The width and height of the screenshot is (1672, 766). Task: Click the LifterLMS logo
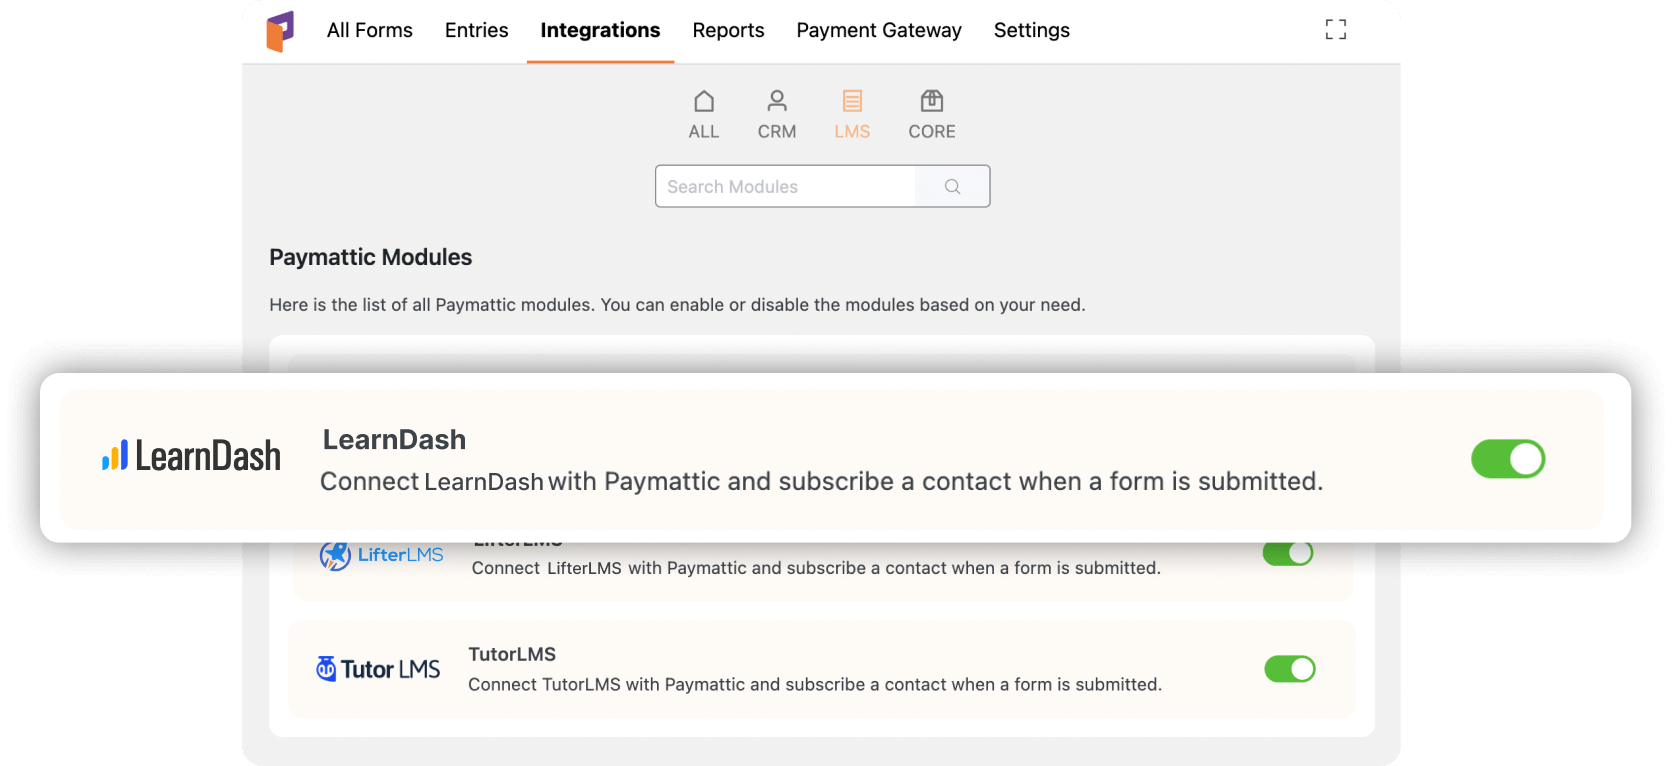[x=381, y=554]
